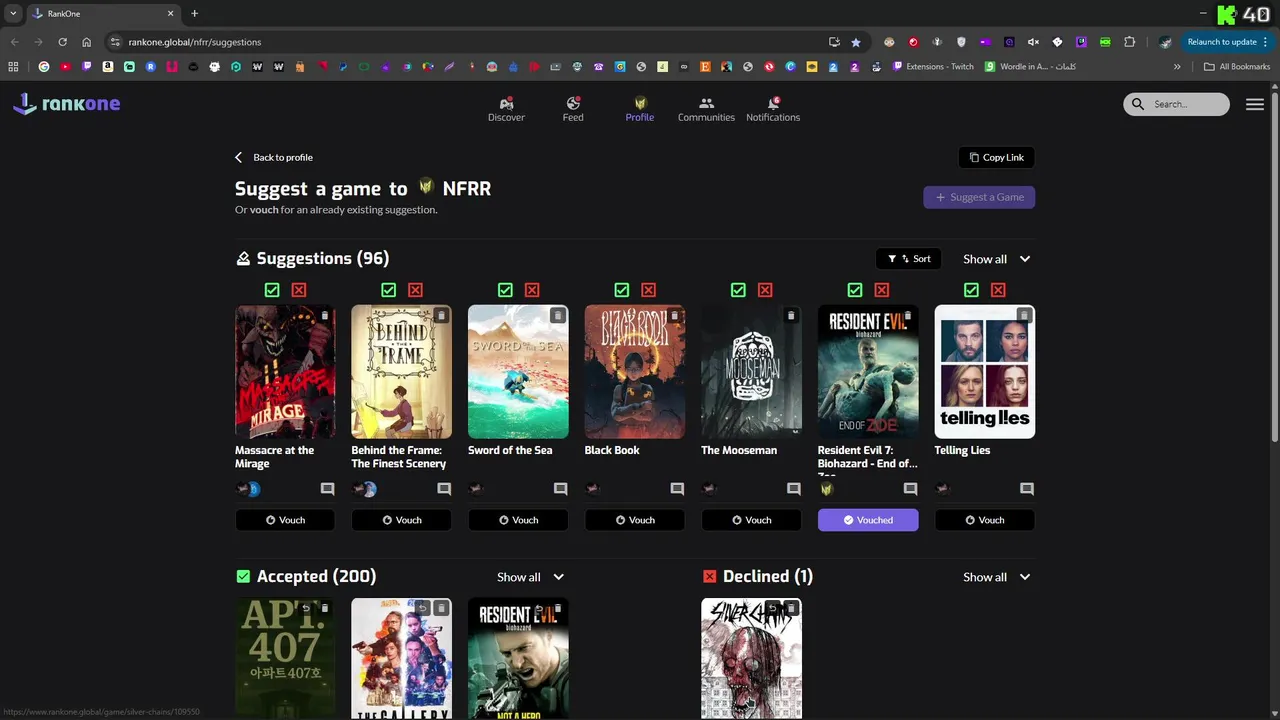1280x720 pixels.
Task: Click trash icon on The Mooseman cover
Action: (x=791, y=315)
